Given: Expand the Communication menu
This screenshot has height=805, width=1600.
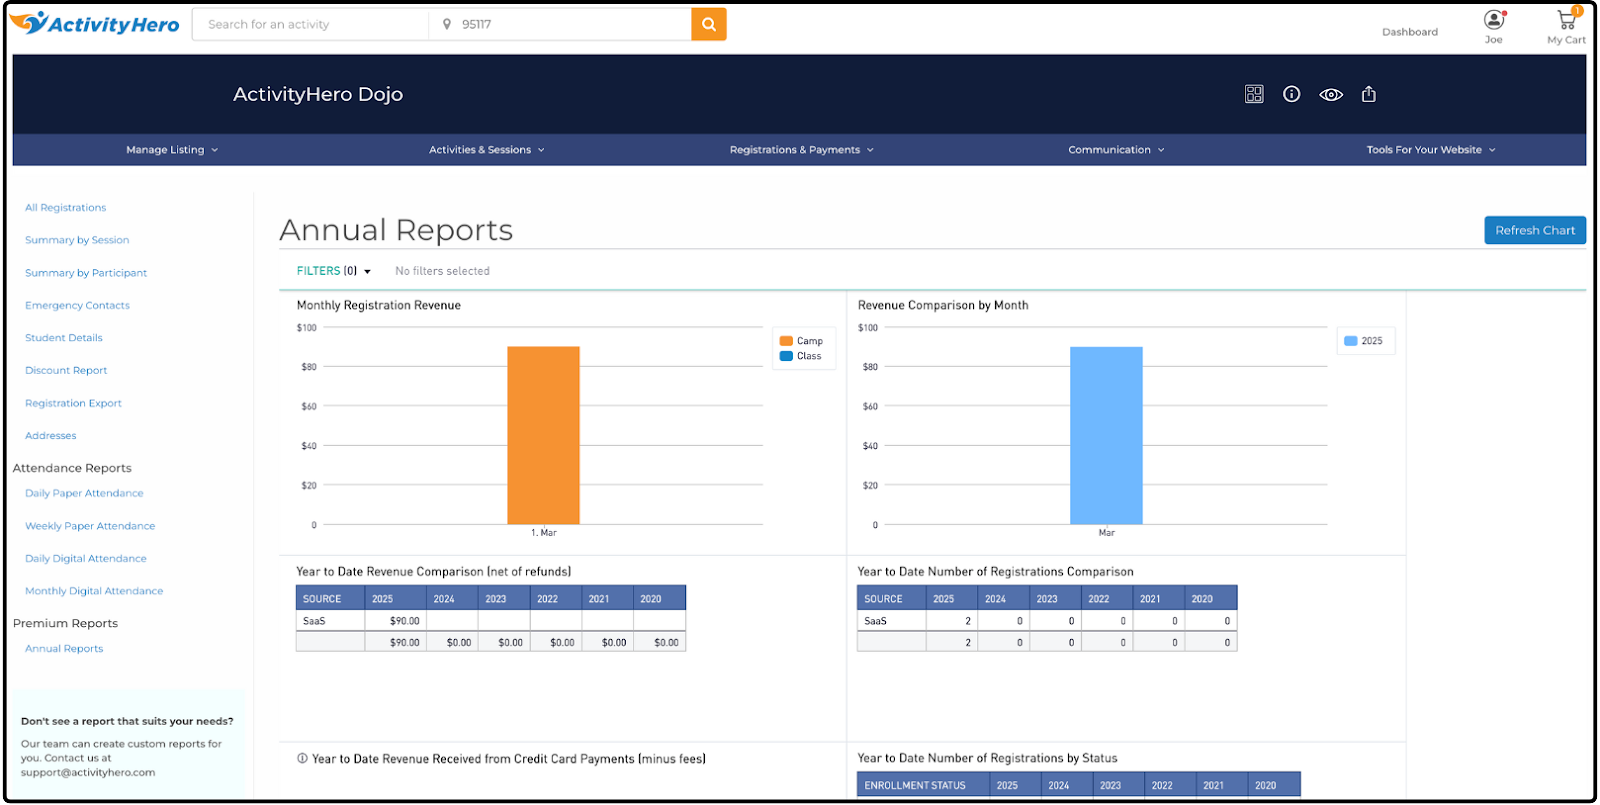Looking at the screenshot, I should coord(1116,150).
